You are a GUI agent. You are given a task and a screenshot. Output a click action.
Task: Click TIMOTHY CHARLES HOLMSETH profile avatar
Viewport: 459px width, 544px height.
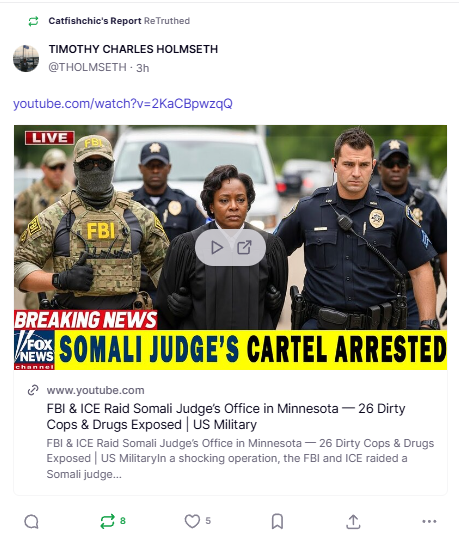tap(26, 58)
